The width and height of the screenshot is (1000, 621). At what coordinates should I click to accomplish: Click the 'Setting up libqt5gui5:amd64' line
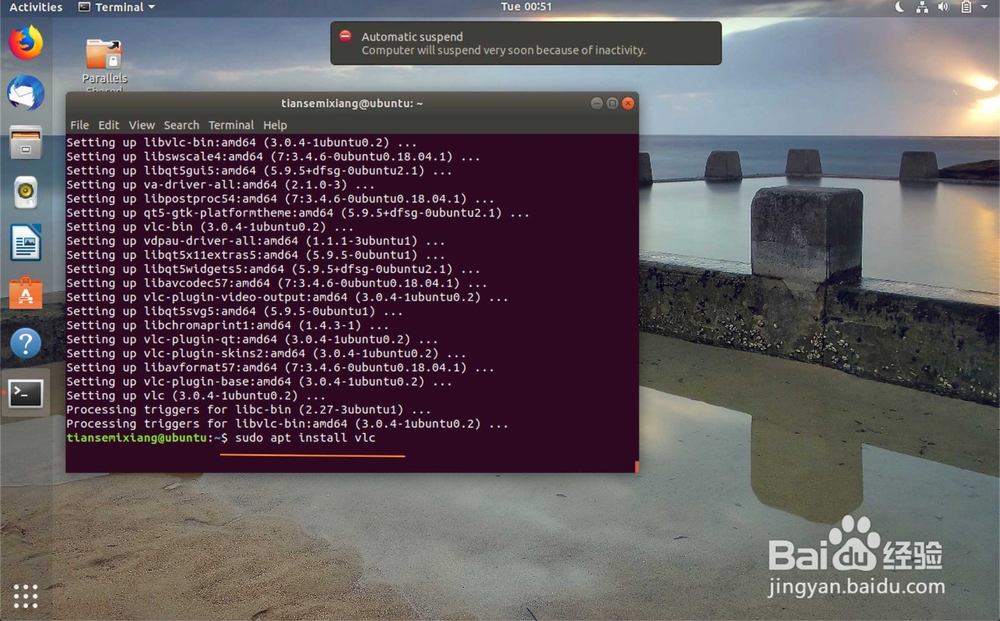(259, 172)
